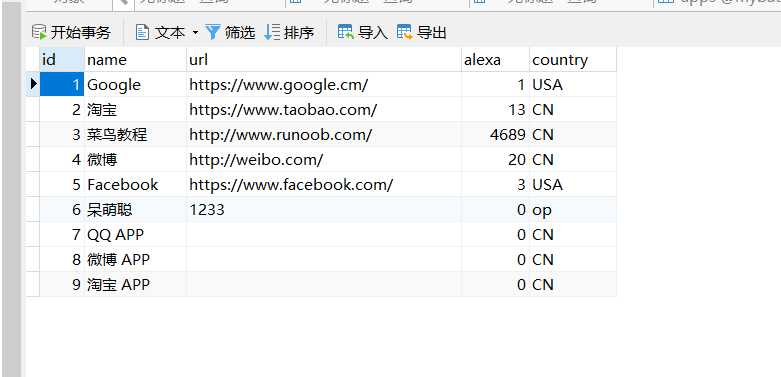Image resolution: width=781 pixels, height=377 pixels.
Task: Select the 淘宝 APP name cell
Action: pos(135,284)
